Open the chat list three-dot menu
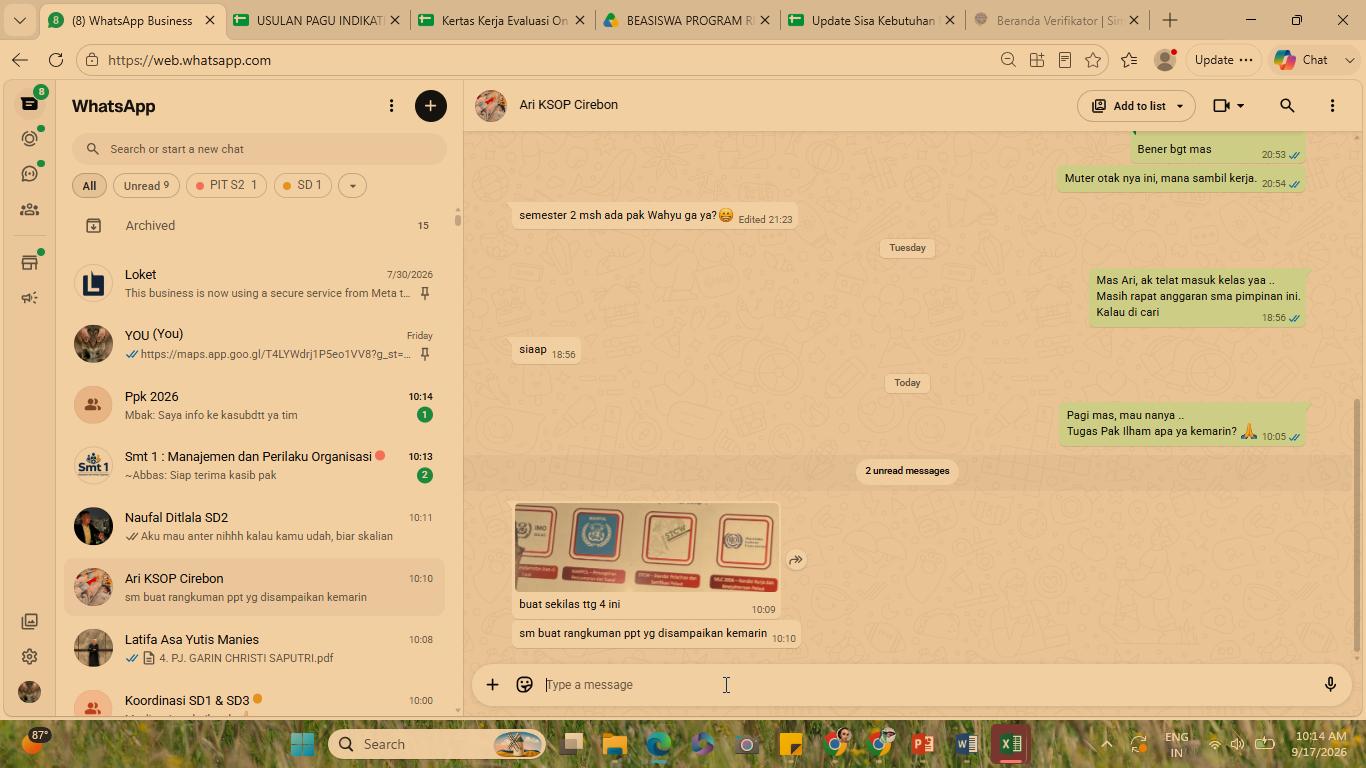The width and height of the screenshot is (1366, 768). click(x=391, y=106)
